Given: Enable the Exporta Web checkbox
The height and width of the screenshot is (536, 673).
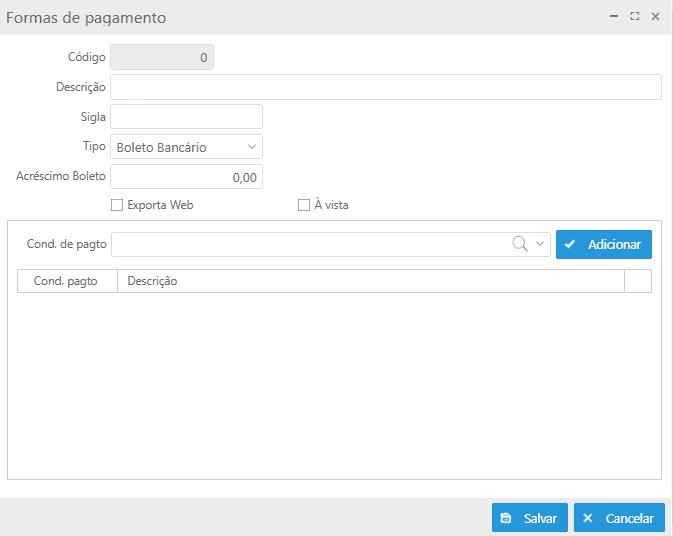Looking at the screenshot, I should point(117,205).
